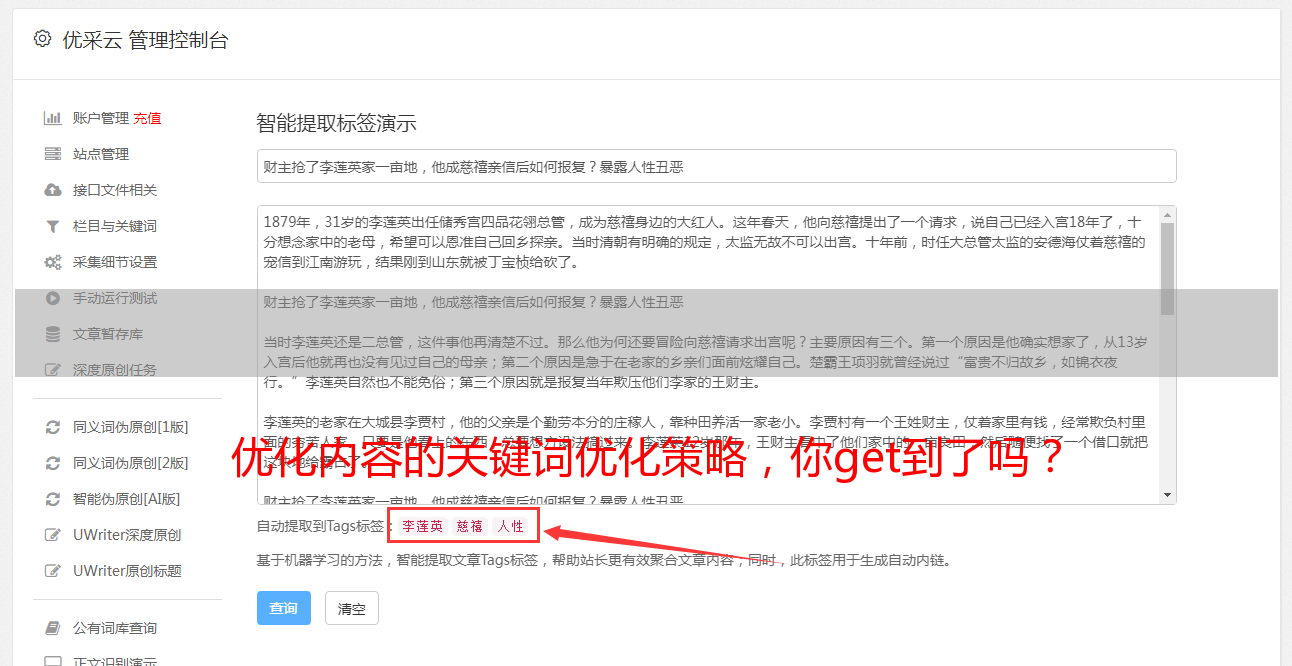
Task: Select 同义词伪原创[2版] sidebar entry
Action: pos(130,463)
